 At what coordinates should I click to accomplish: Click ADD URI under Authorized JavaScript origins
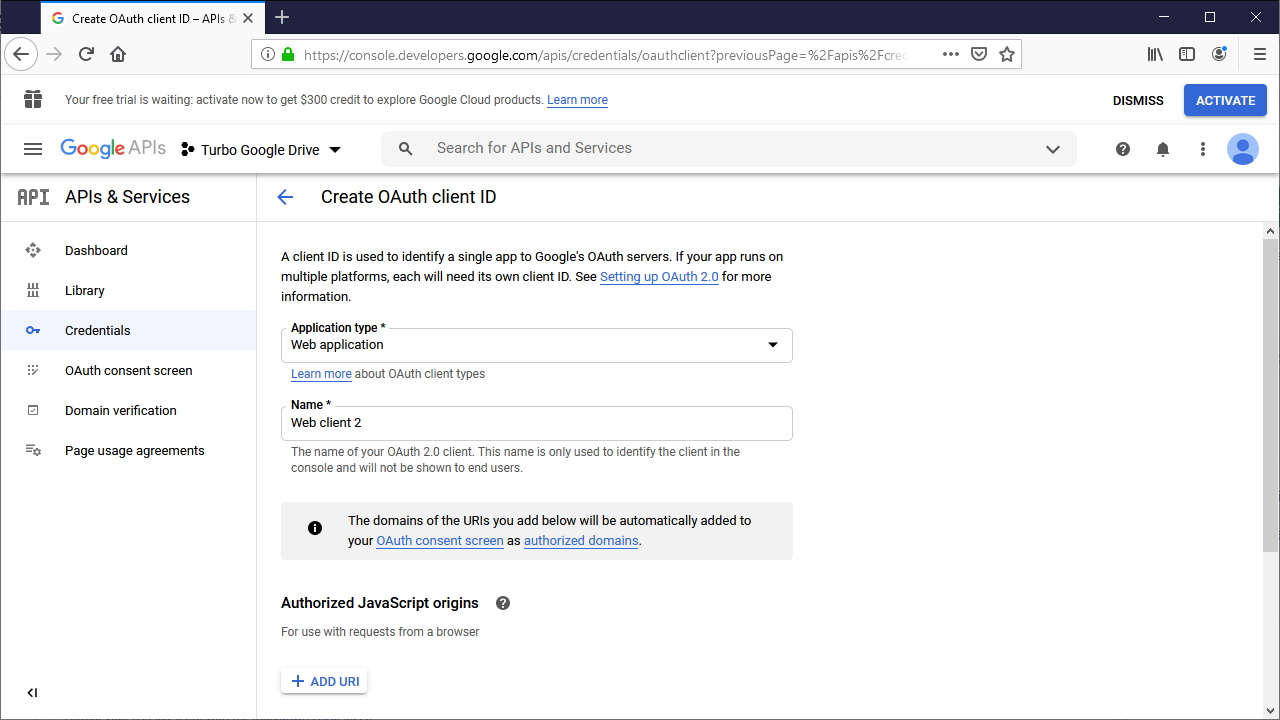[x=323, y=680]
